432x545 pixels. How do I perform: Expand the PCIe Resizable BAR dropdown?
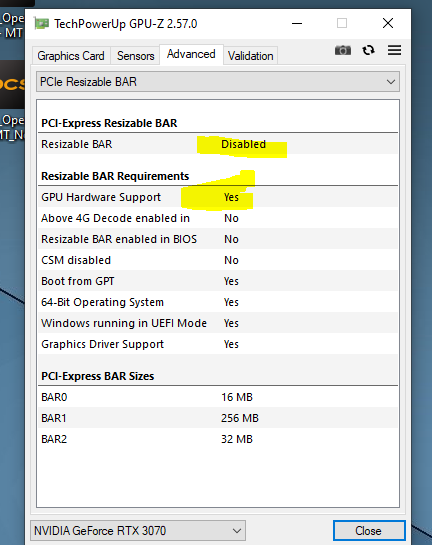pyautogui.click(x=218, y=82)
